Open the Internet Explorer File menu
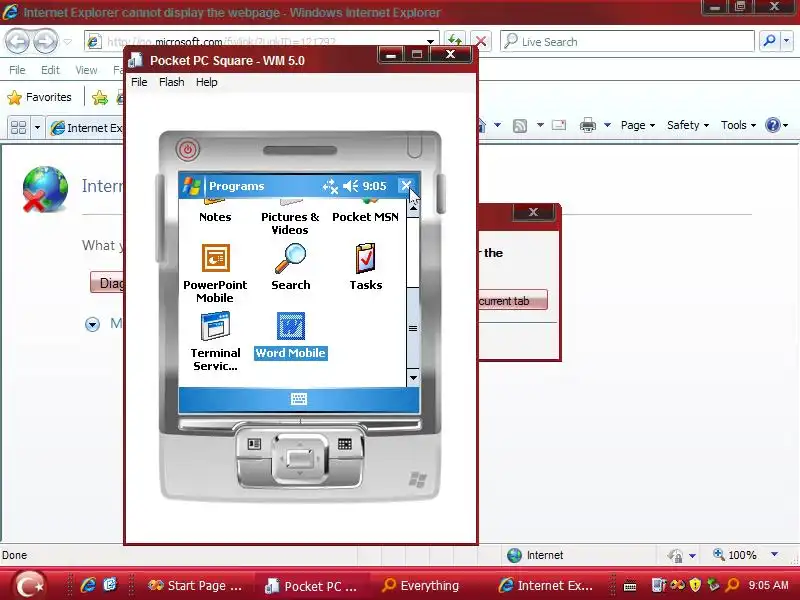Viewport: 800px width, 600px height. [17, 70]
